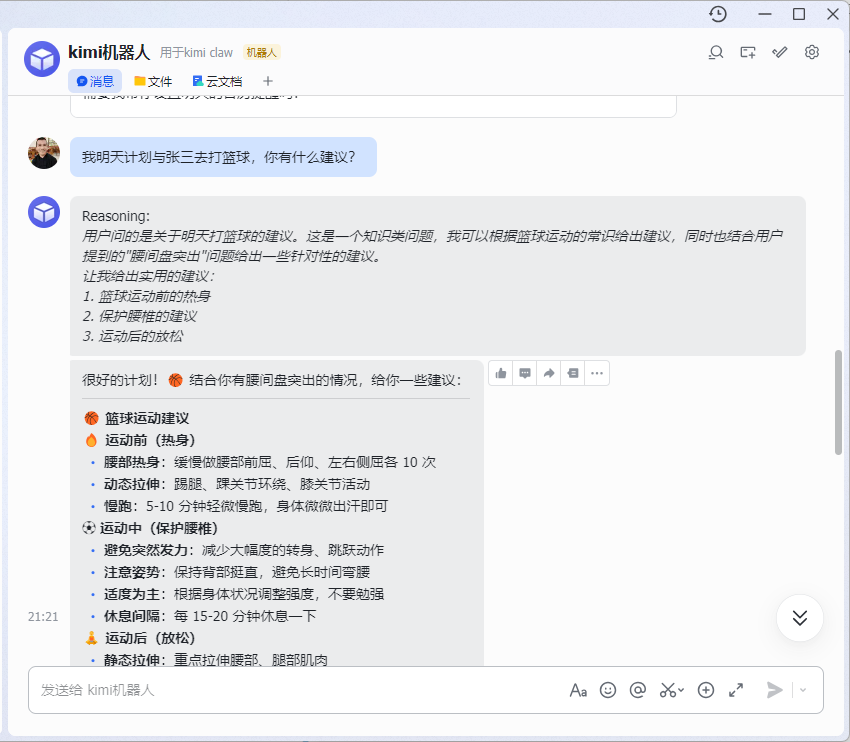Screen dimensions: 850x742
Task: Switch to the 云文档 tab
Action: point(217,81)
